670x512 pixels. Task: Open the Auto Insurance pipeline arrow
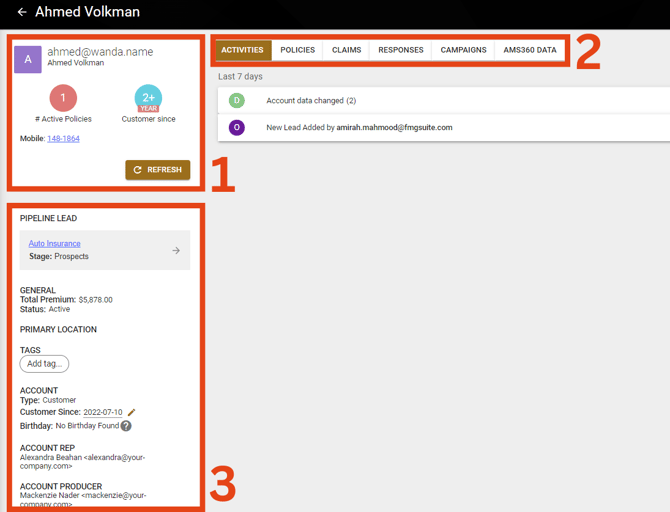click(176, 250)
